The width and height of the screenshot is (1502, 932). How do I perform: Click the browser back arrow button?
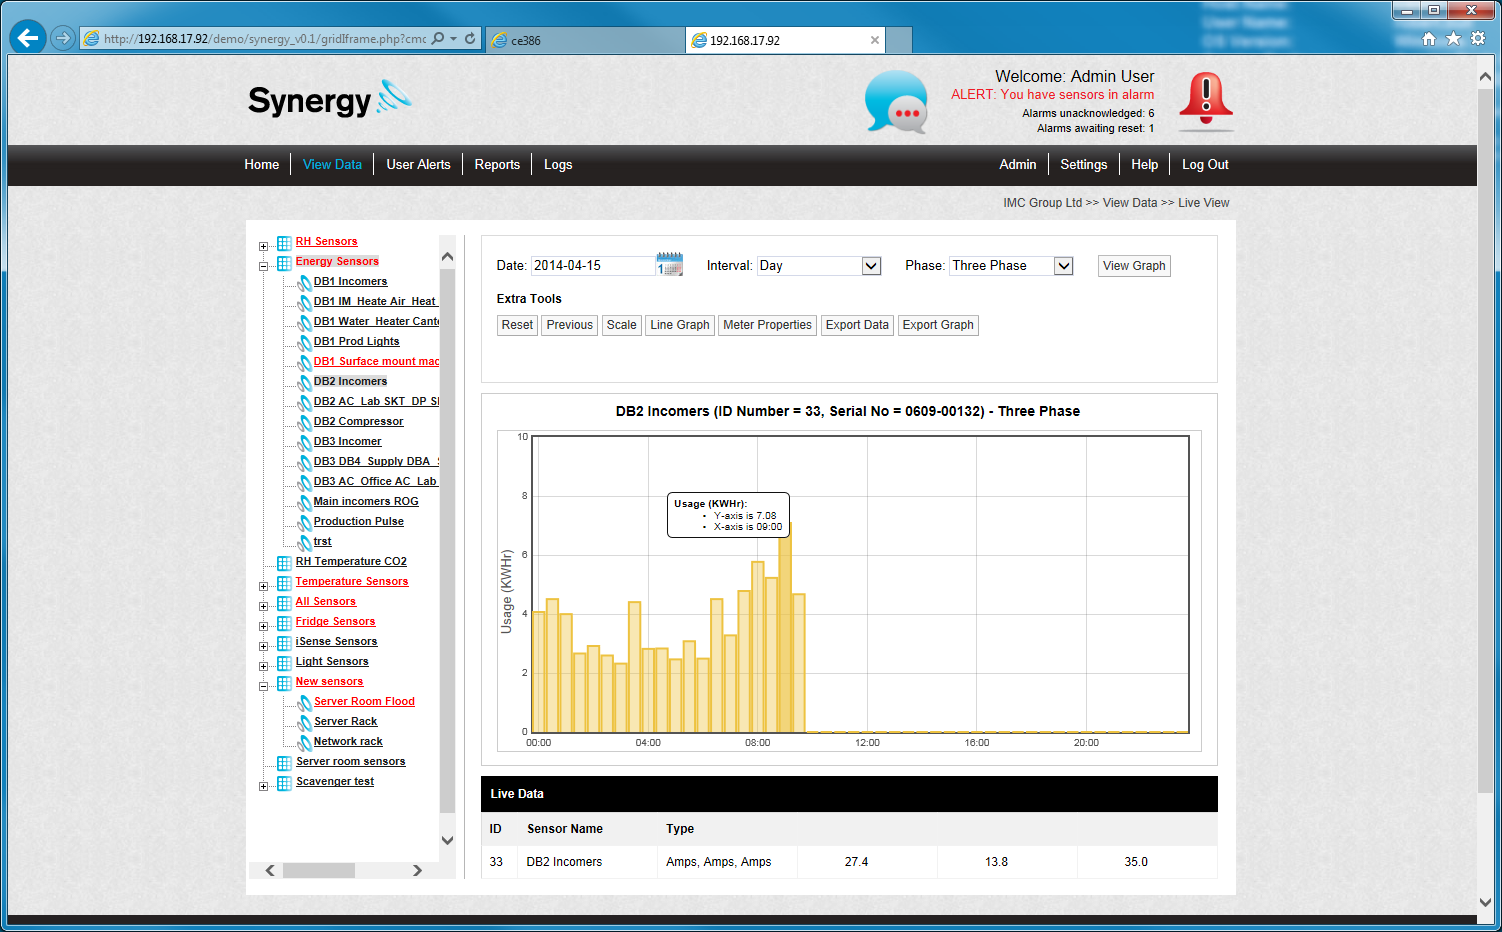pyautogui.click(x=28, y=38)
